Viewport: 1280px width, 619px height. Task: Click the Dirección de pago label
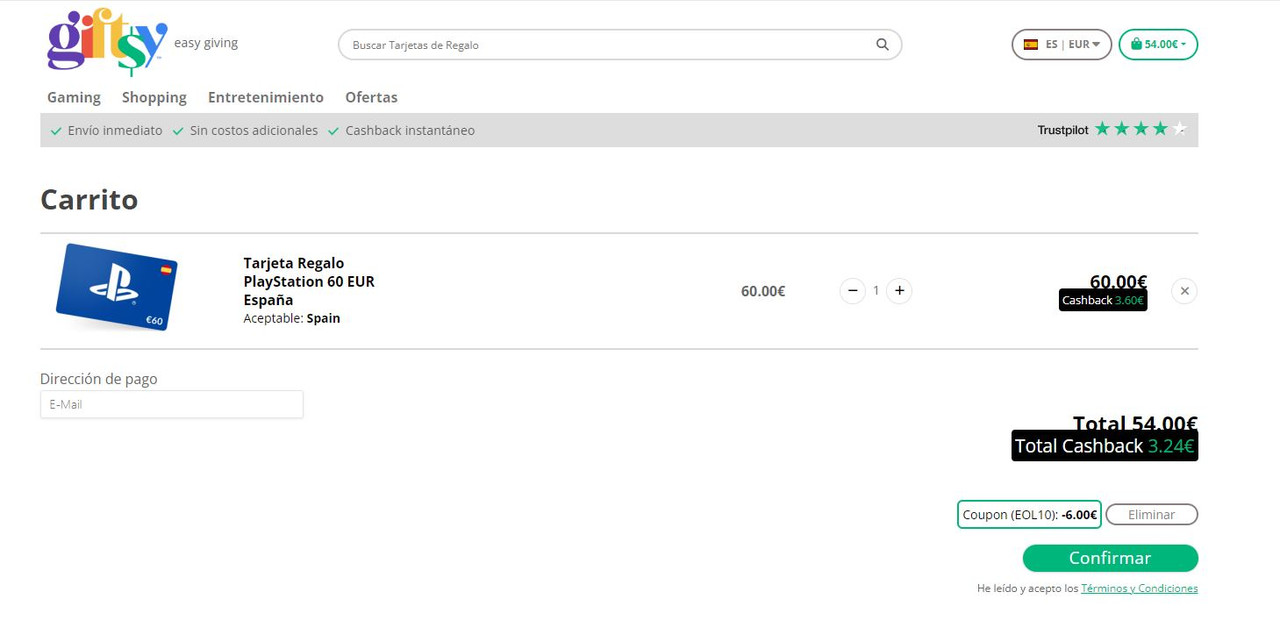(x=99, y=379)
